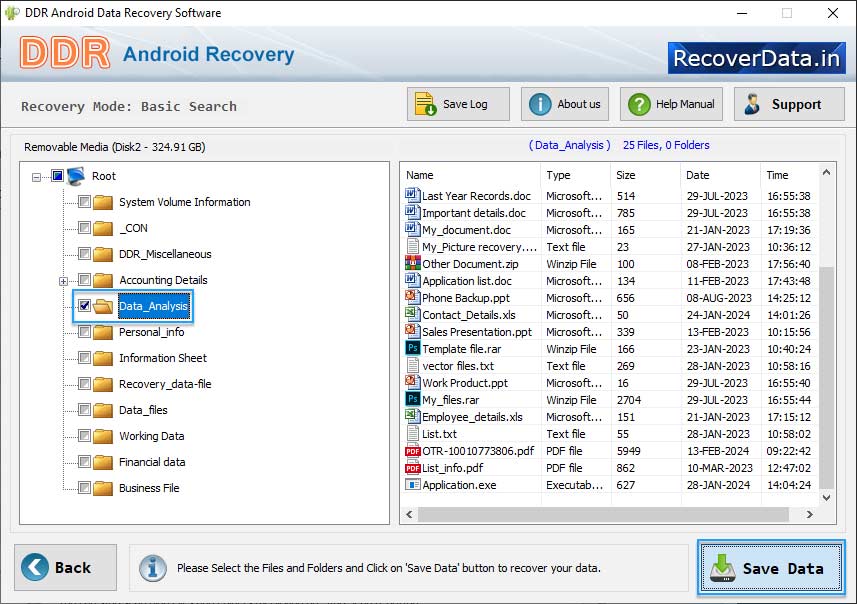Go Back to the previous step
This screenshot has width=857, height=604.
[66, 567]
